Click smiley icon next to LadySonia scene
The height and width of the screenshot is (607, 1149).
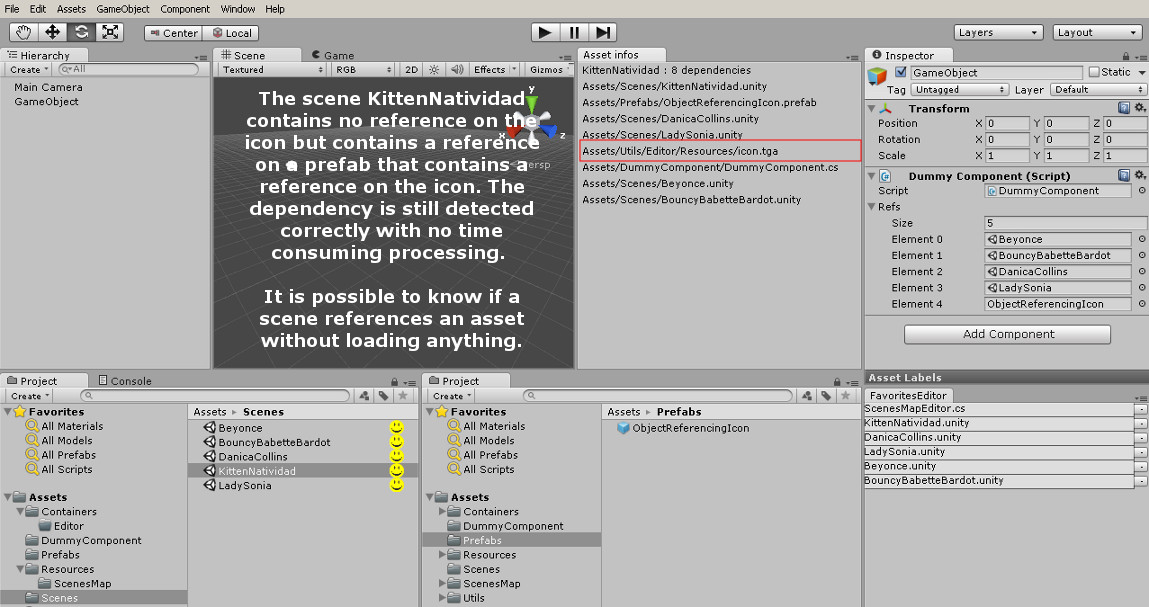point(396,485)
